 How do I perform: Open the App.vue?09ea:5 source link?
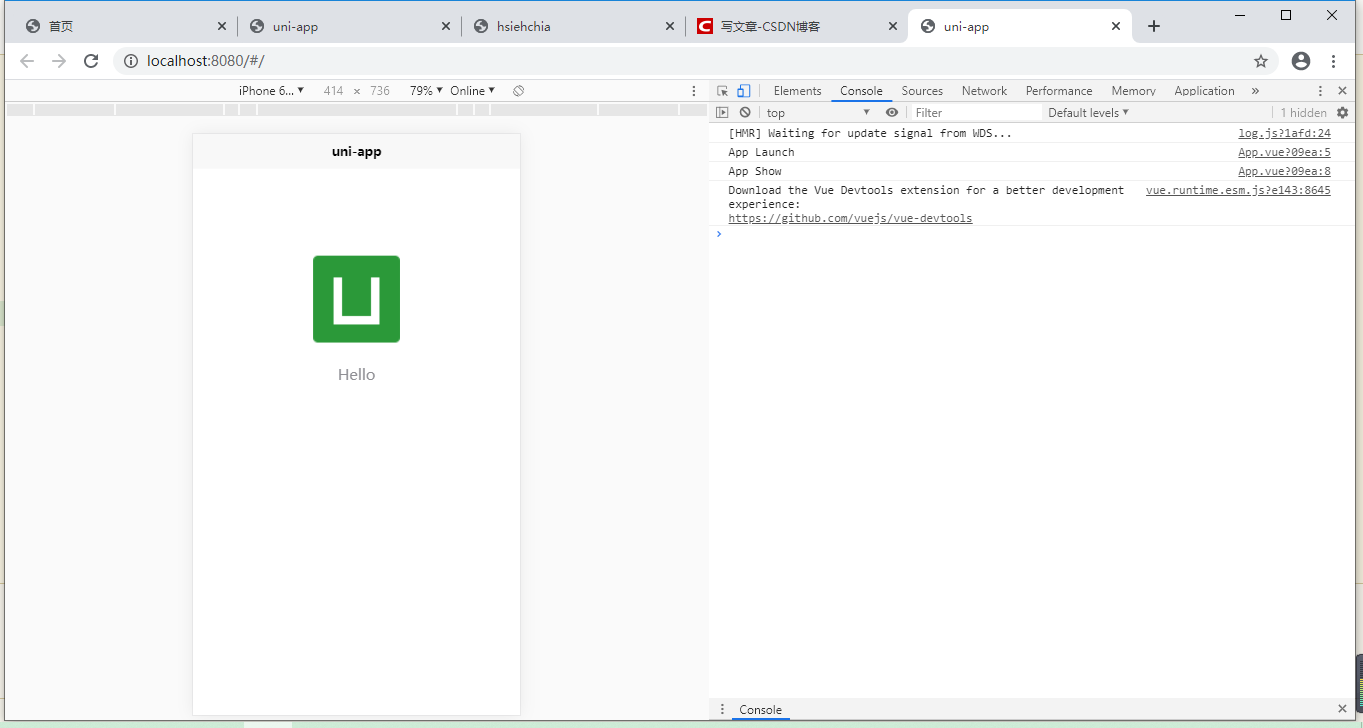(x=1284, y=152)
